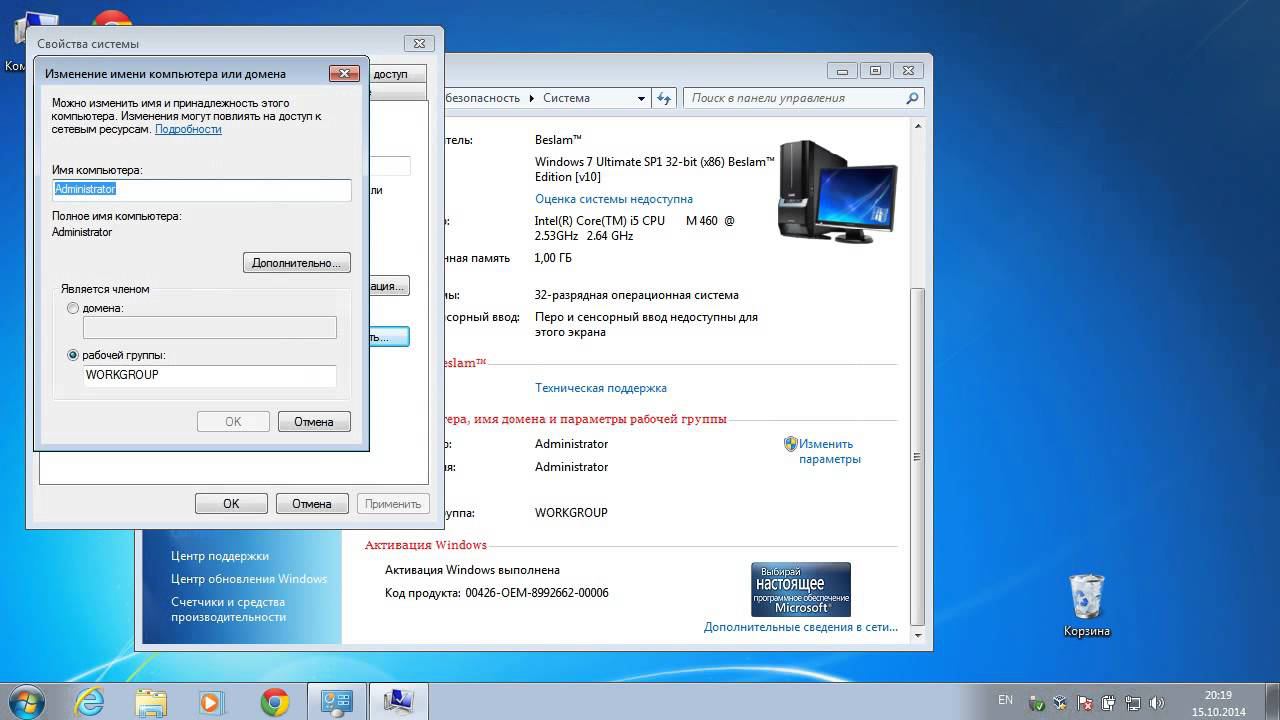Image resolution: width=1280 pixels, height=720 pixels.
Task: Click the Action Center flag icon in tray
Action: click(1083, 702)
